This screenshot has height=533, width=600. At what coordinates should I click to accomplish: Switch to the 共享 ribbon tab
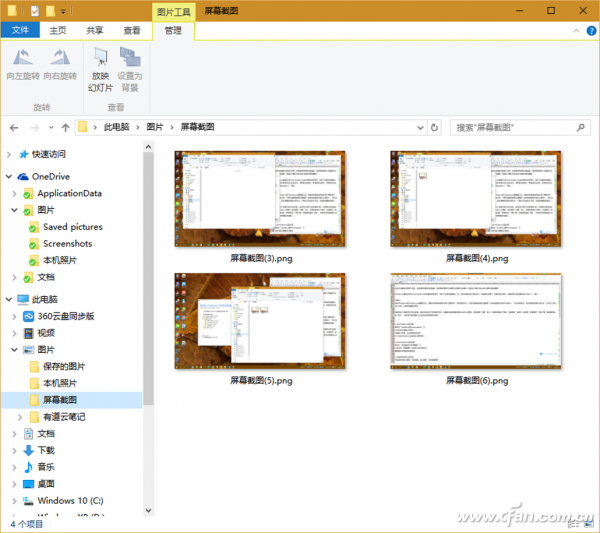pyautogui.click(x=95, y=30)
